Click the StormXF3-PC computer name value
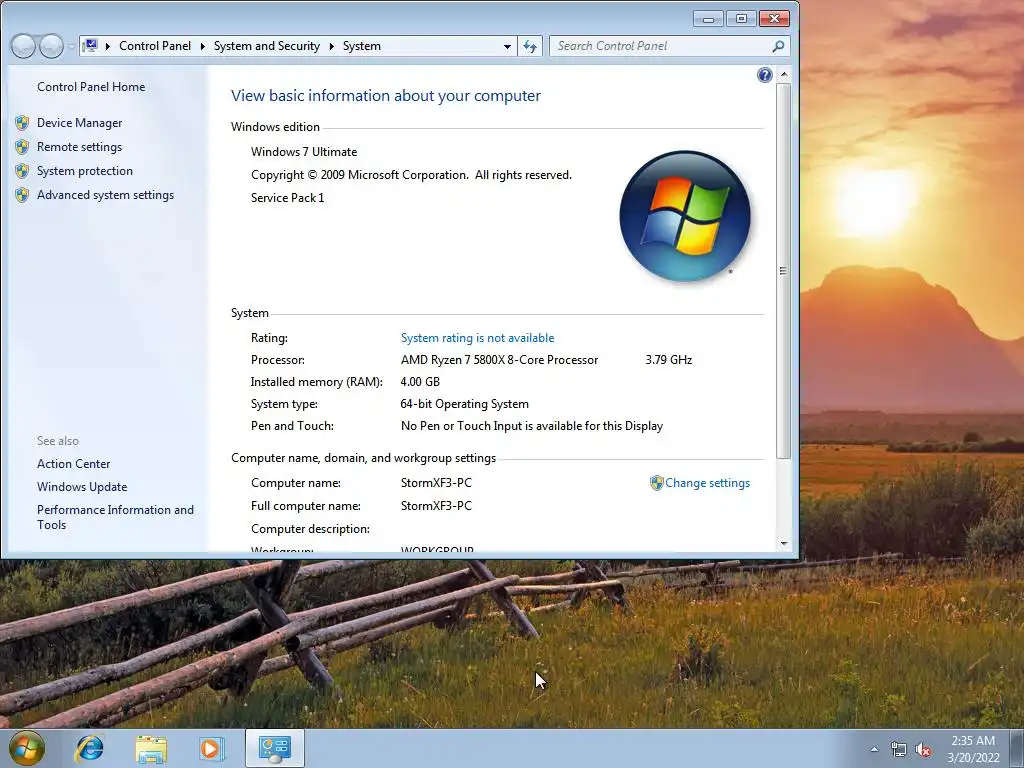Screen dimensions: 1024x768 pyautogui.click(x=436, y=483)
